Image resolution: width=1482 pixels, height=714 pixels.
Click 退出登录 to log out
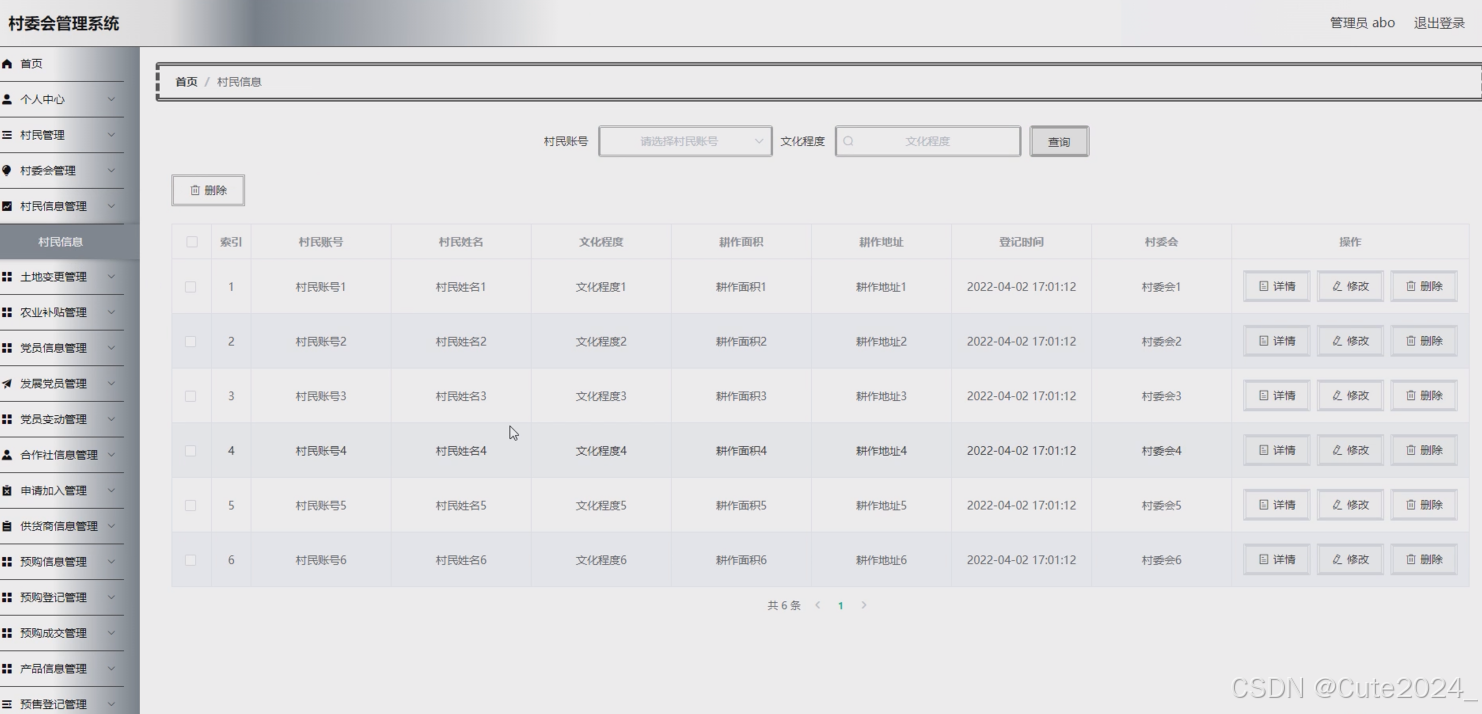[x=1439, y=23]
